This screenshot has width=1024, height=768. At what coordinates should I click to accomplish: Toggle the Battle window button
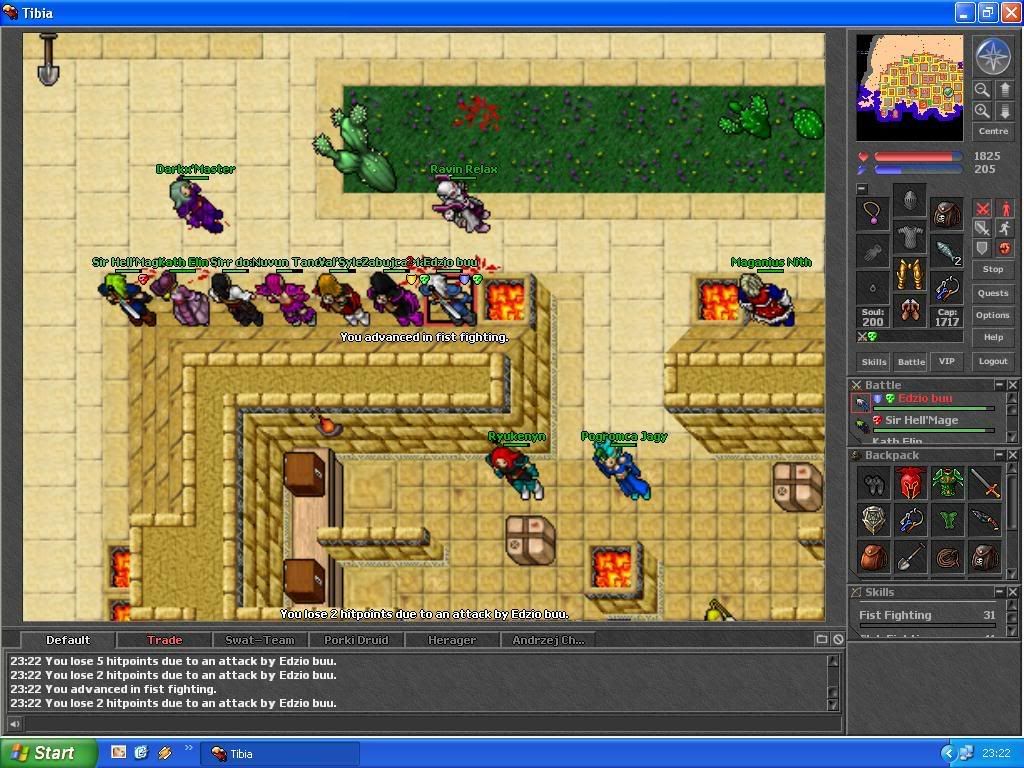(x=910, y=362)
